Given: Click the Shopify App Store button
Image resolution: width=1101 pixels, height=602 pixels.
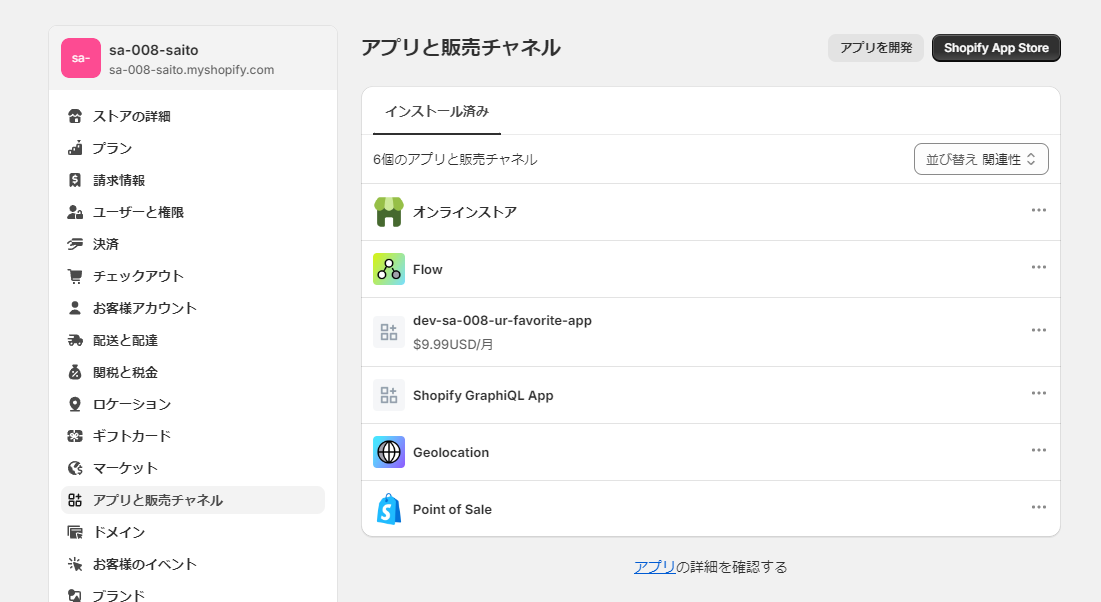Looking at the screenshot, I should click(996, 48).
